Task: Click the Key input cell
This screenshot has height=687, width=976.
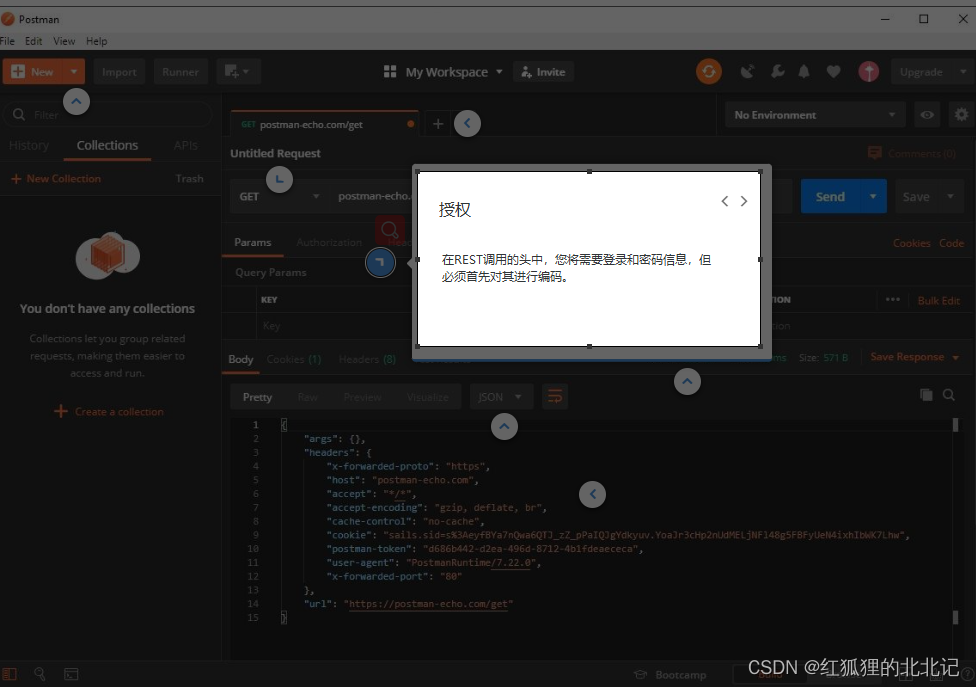Action: click(333, 325)
